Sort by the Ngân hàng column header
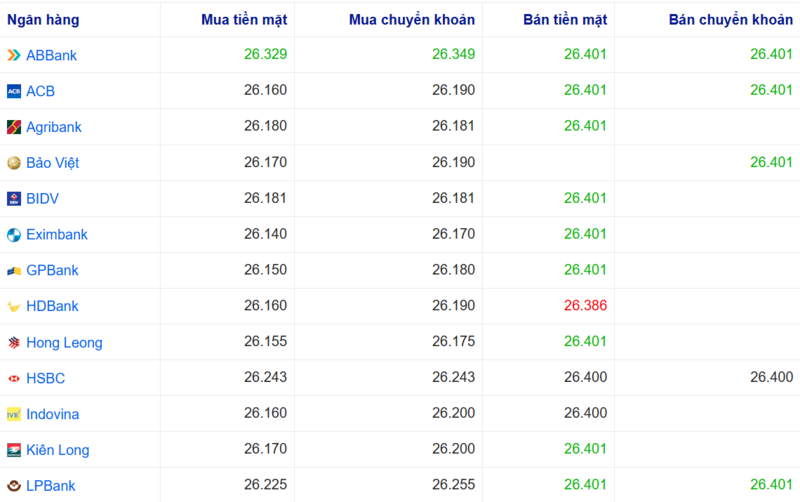 (x=44, y=20)
